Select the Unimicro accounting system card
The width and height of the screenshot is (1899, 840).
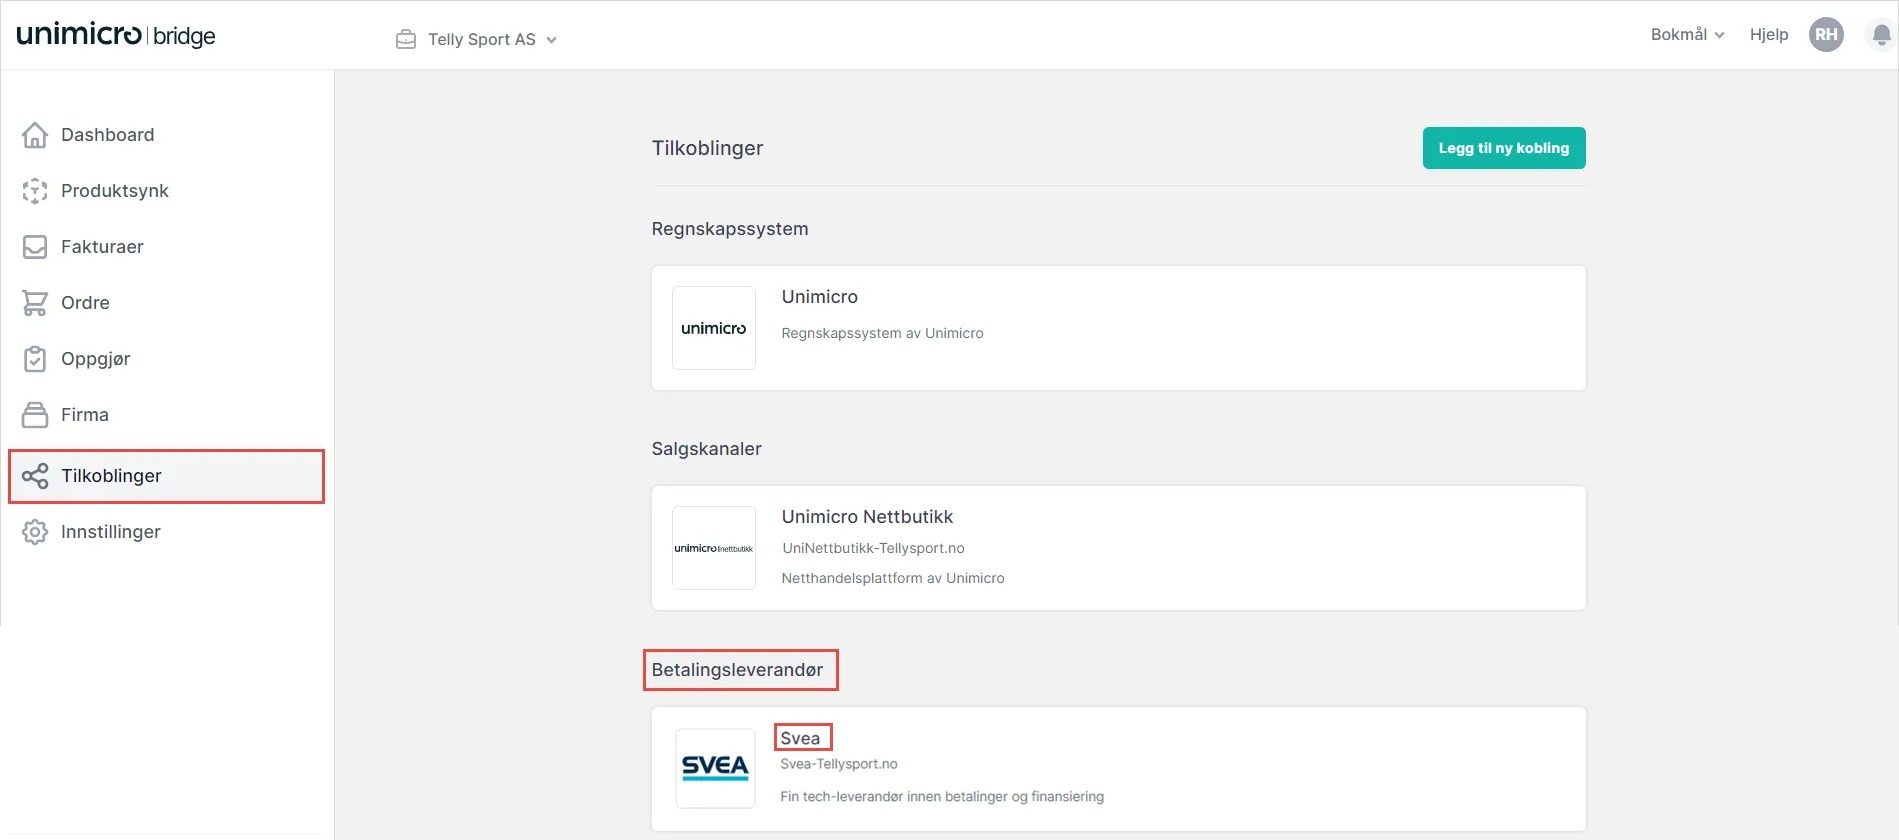click(1117, 328)
